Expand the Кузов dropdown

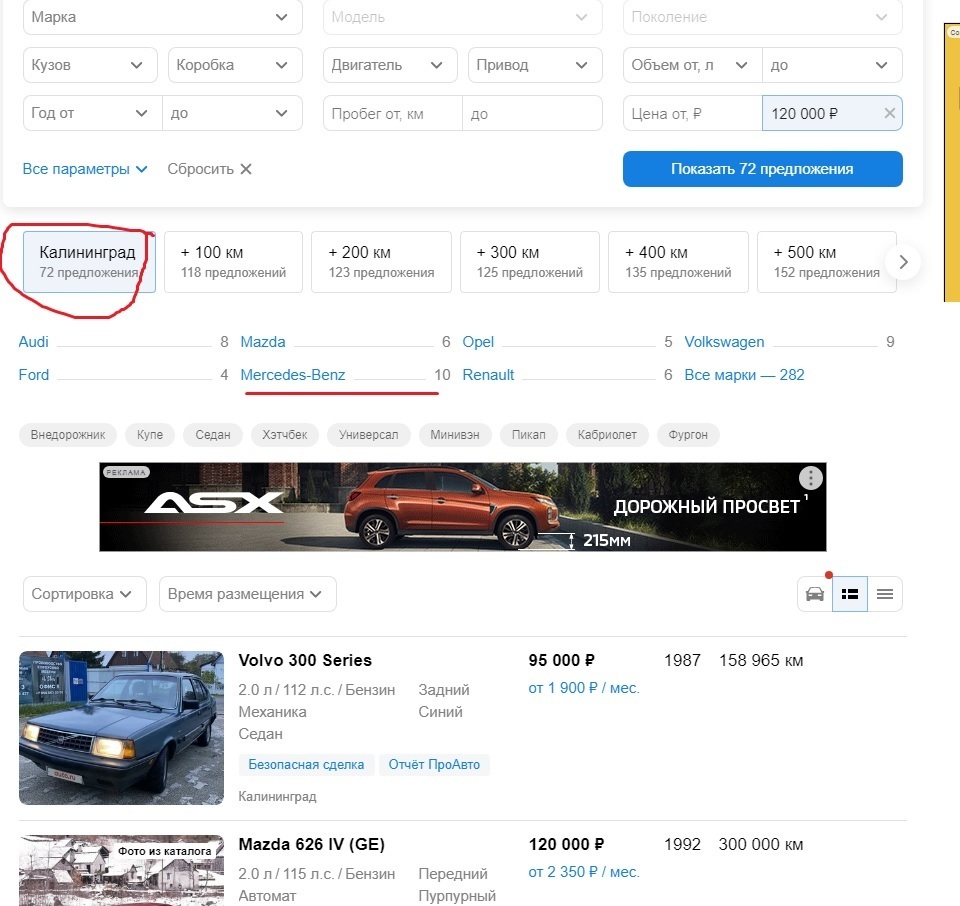pyautogui.click(x=90, y=65)
